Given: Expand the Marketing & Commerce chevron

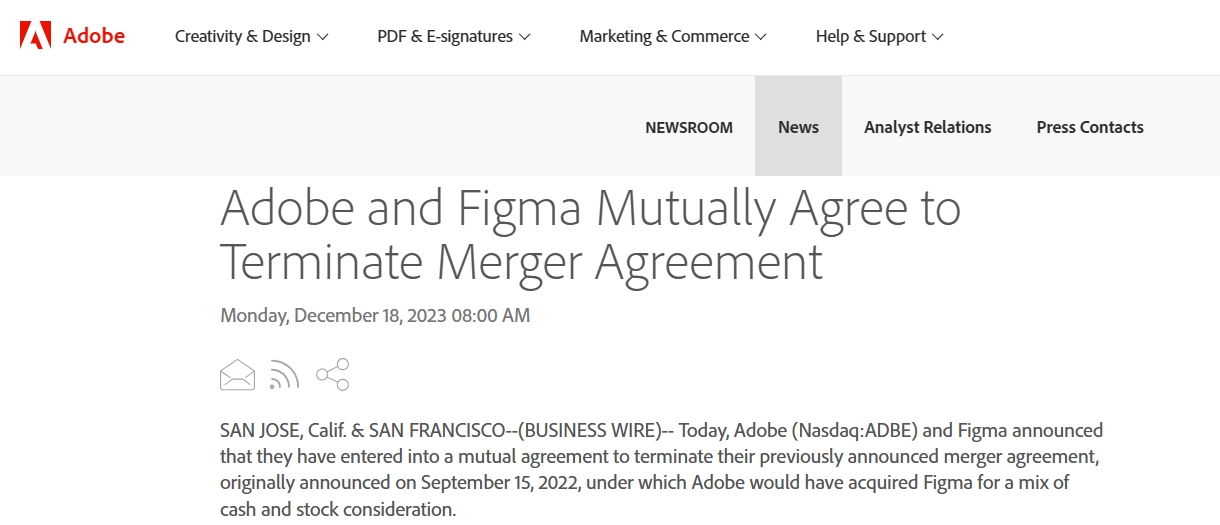Looking at the screenshot, I should coord(761,37).
